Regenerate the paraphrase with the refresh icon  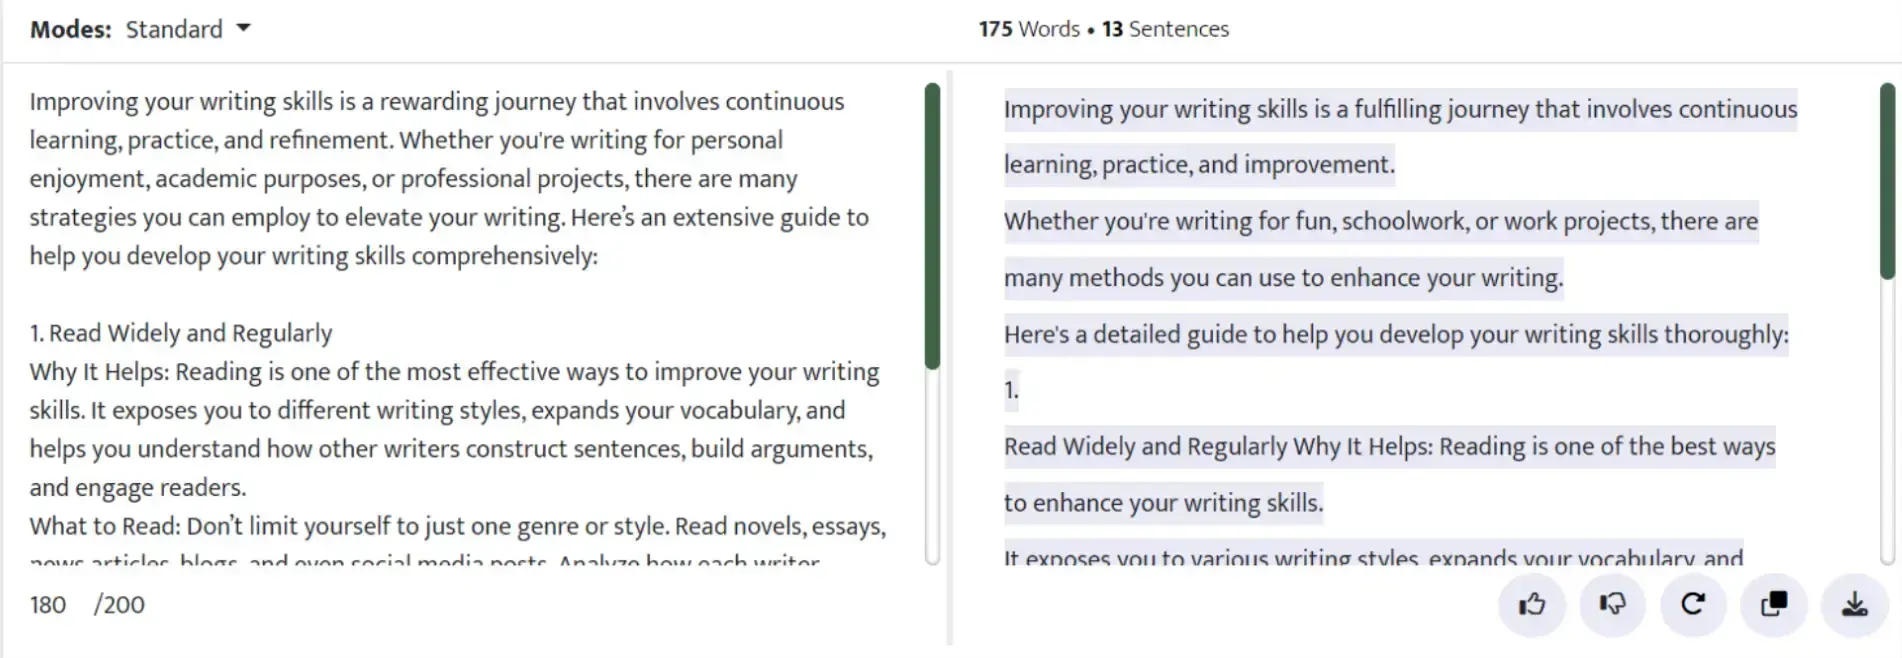[x=1693, y=604]
